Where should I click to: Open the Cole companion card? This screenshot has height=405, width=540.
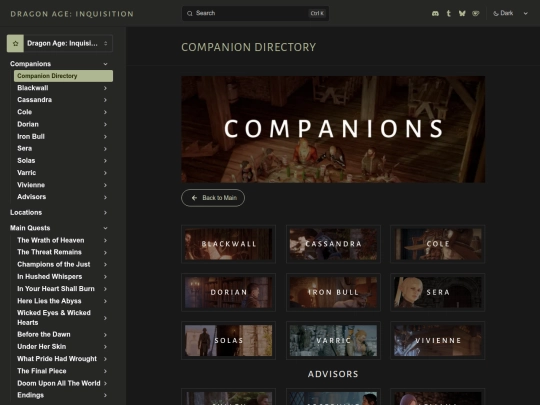coord(438,244)
